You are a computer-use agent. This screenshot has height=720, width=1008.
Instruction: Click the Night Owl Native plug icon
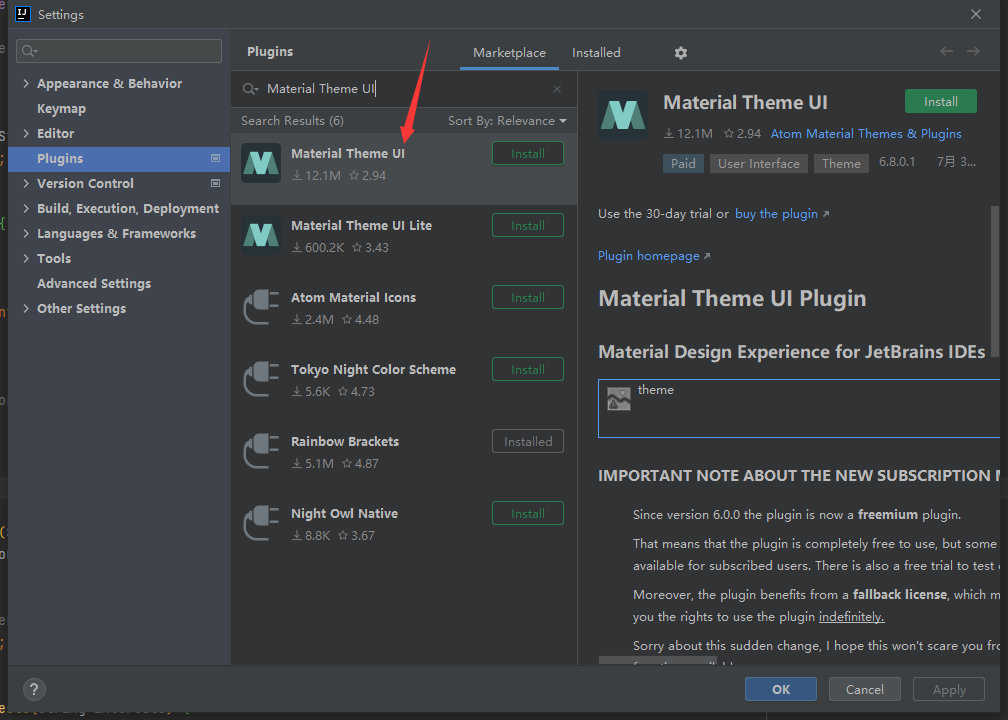point(261,523)
